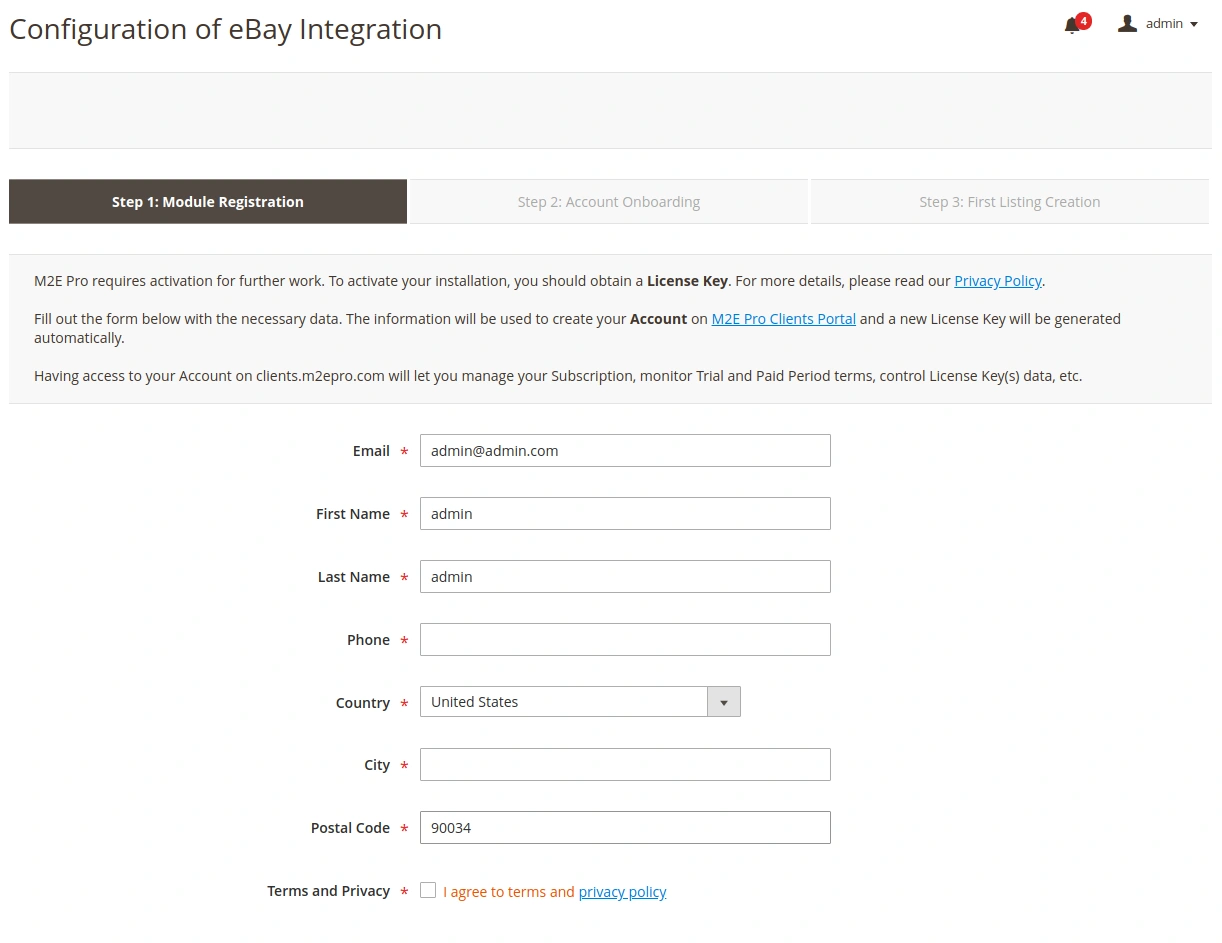Focus the empty City input field

tap(625, 765)
